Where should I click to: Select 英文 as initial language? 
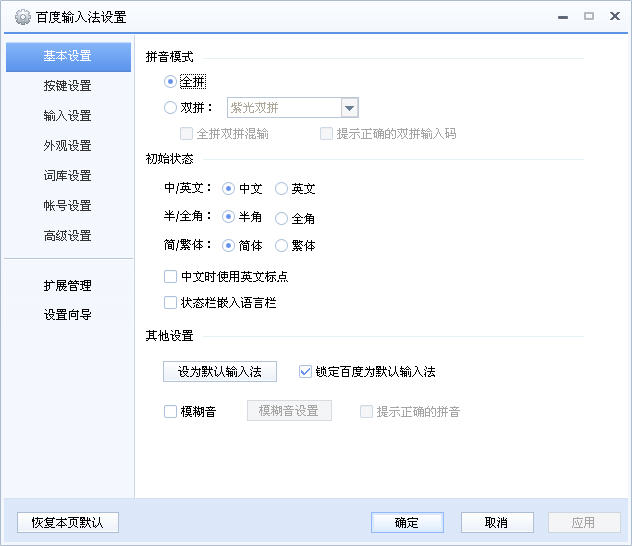[x=282, y=188]
